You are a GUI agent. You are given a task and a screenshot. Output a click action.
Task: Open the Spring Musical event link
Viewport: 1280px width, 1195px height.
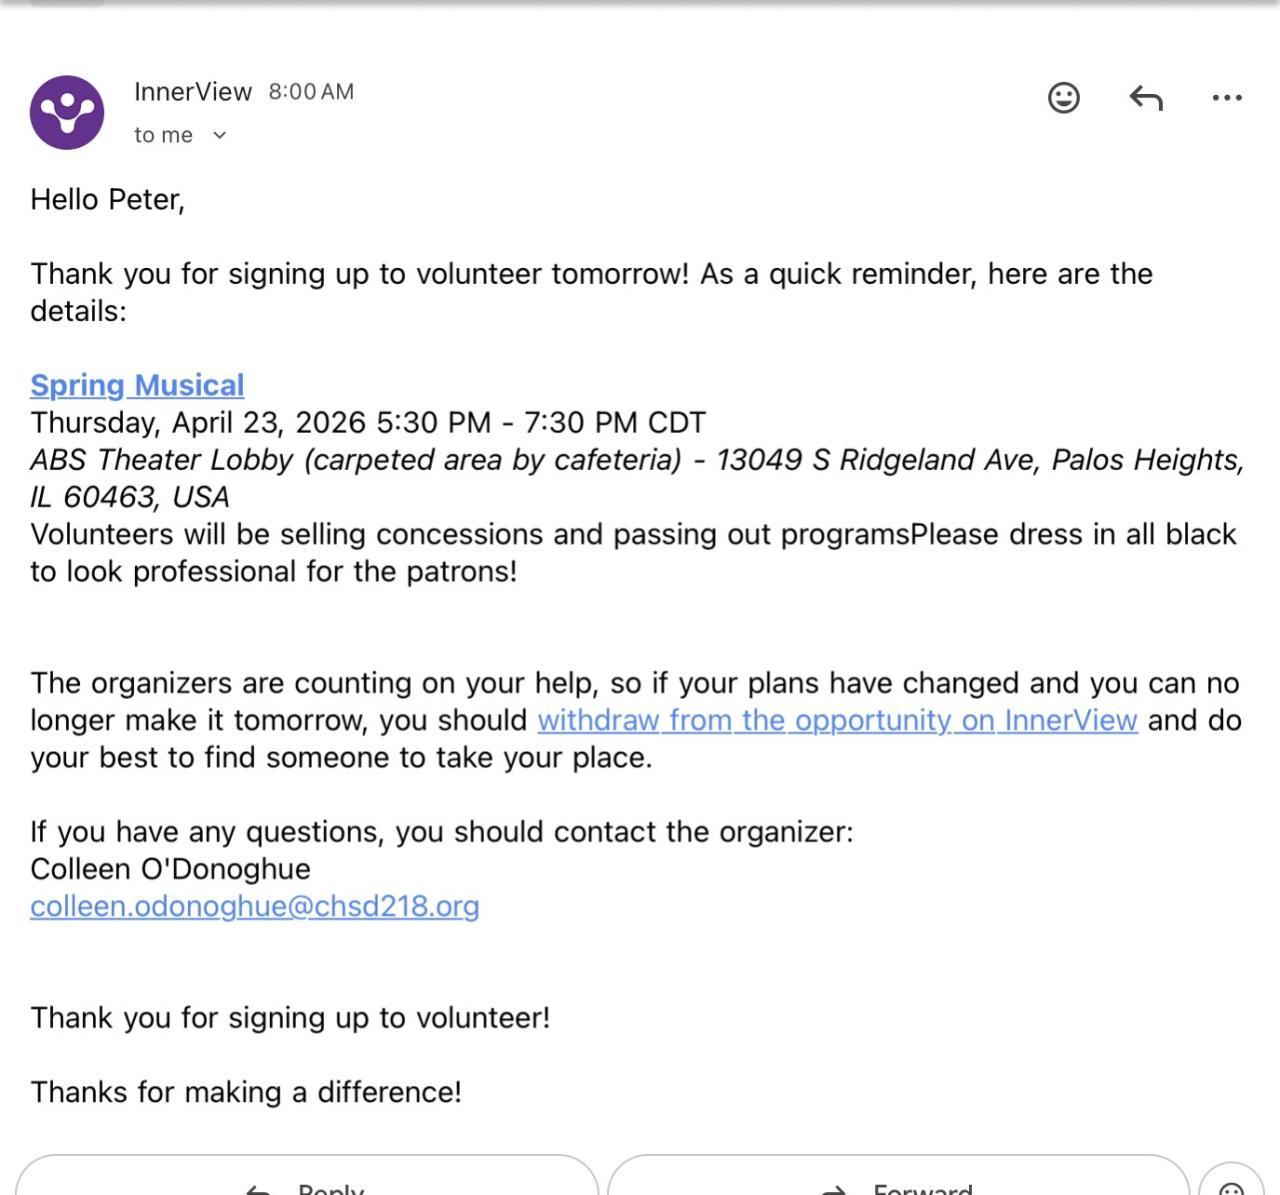click(137, 385)
